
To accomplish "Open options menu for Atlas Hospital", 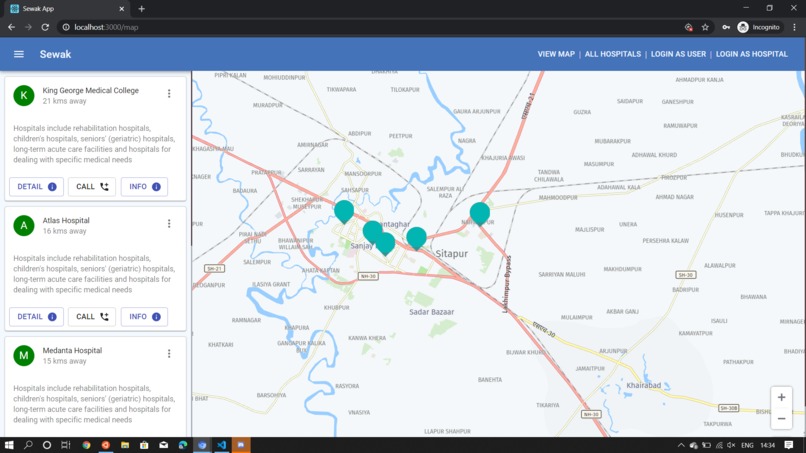I will click(x=169, y=224).
